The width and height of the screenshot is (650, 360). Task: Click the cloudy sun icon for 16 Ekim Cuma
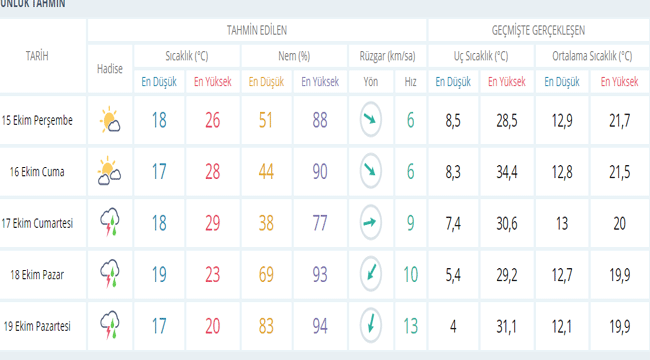coord(109,171)
